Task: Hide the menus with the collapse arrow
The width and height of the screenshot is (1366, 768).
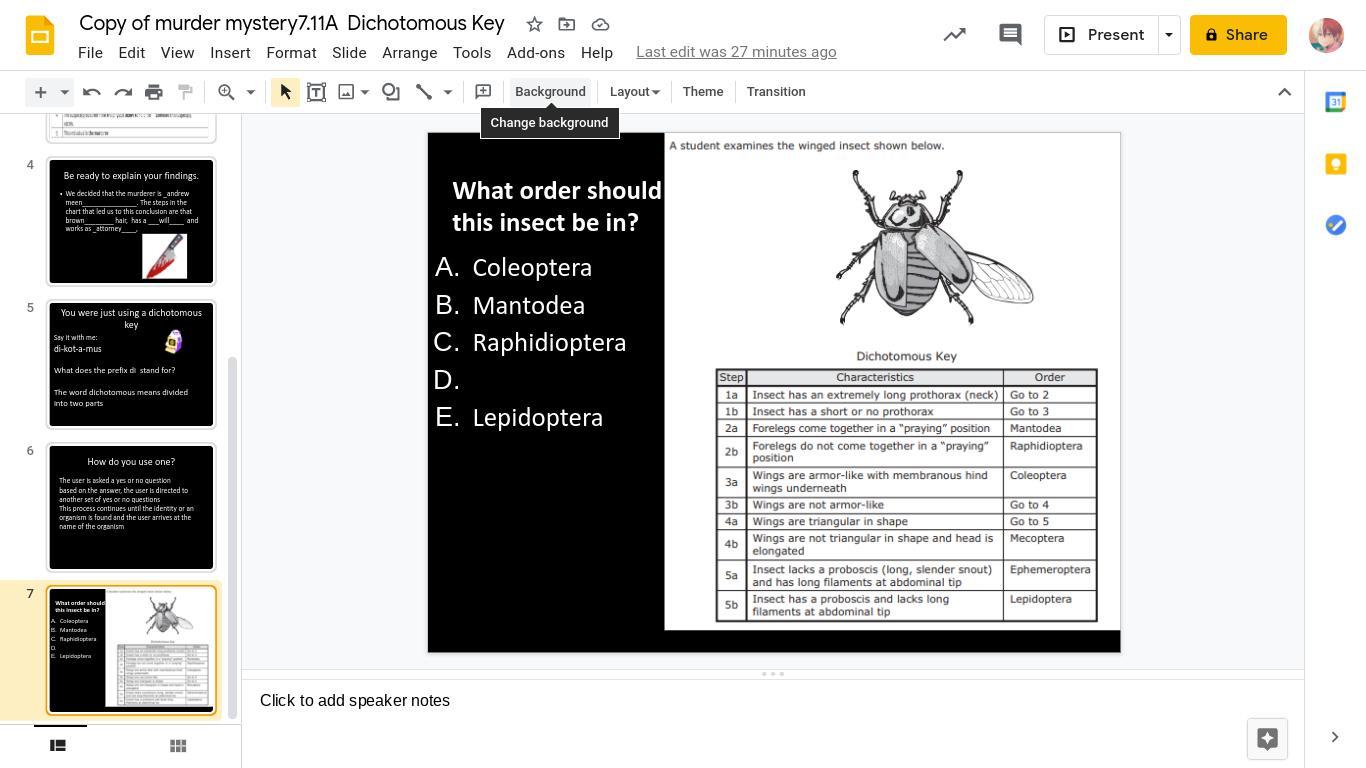Action: click(1285, 92)
